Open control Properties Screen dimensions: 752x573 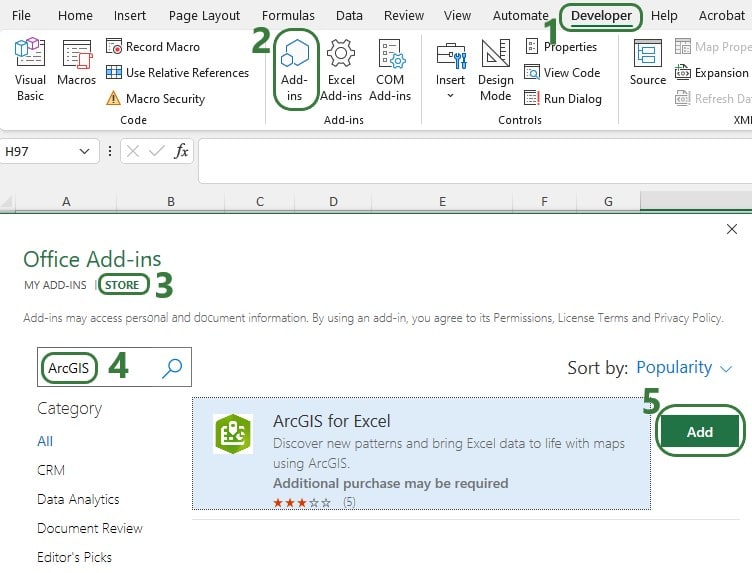click(x=561, y=47)
